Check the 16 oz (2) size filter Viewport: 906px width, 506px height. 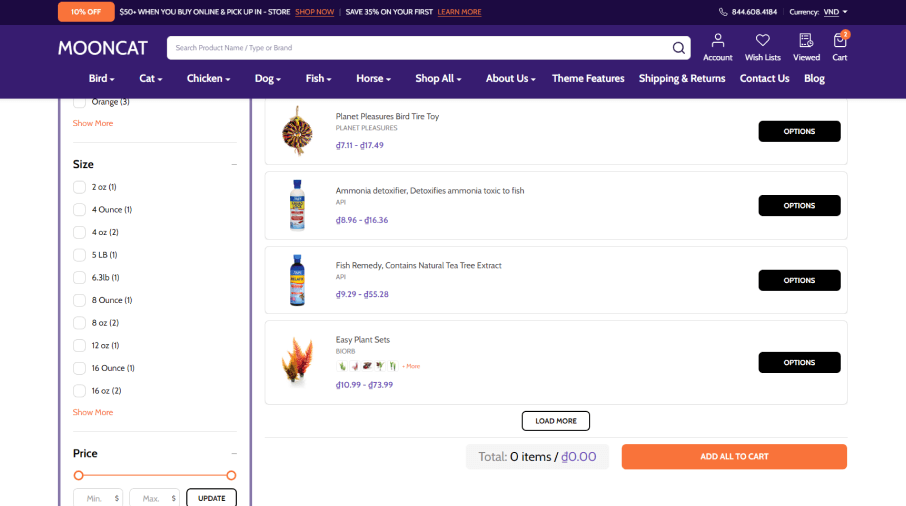point(79,391)
